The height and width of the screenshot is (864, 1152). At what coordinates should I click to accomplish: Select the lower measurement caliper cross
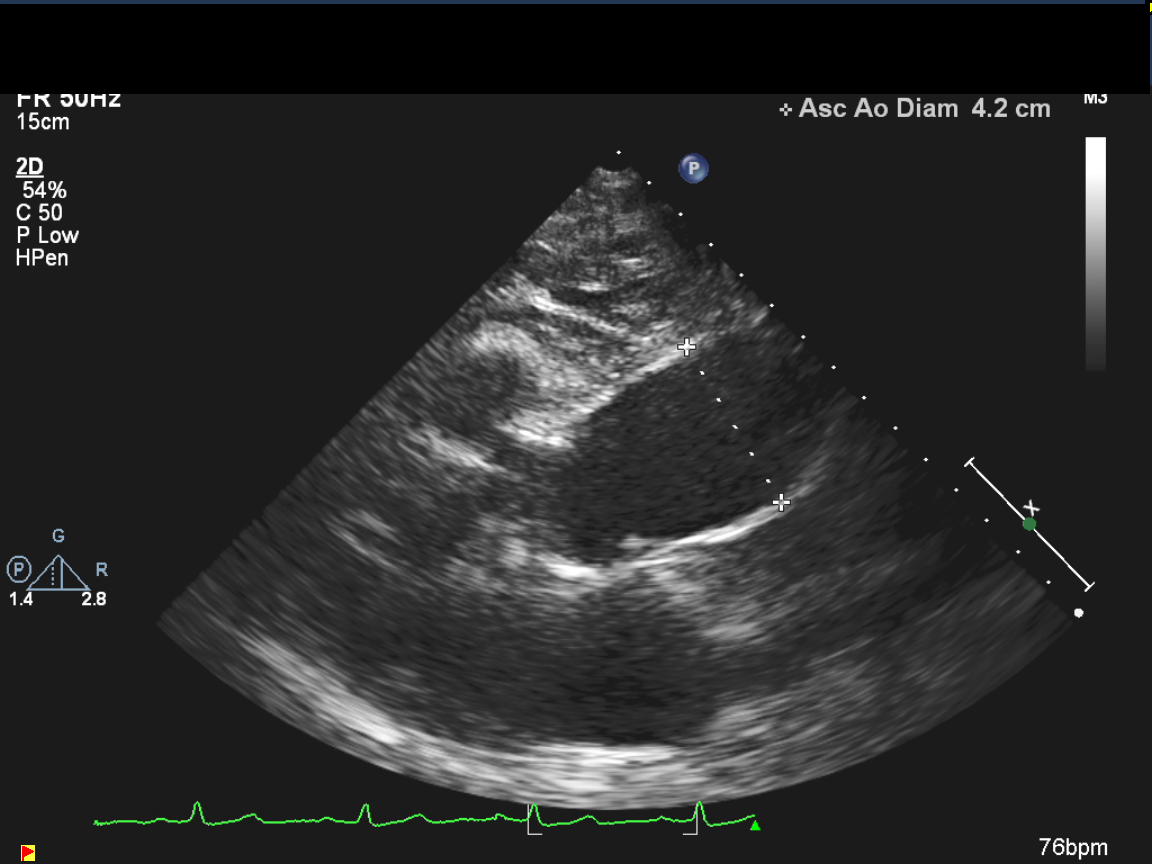(x=782, y=502)
